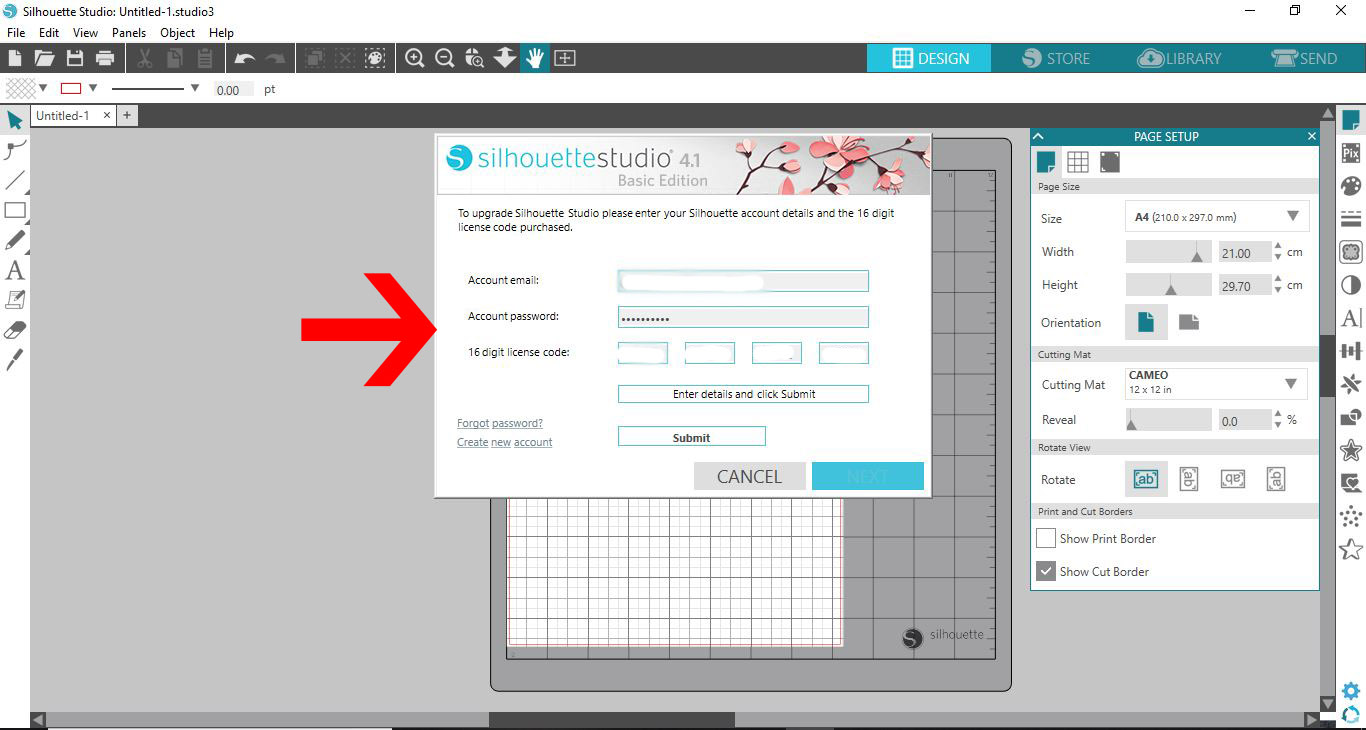This screenshot has height=730, width=1366.
Task: Select the Eraser tool
Action: click(15, 330)
